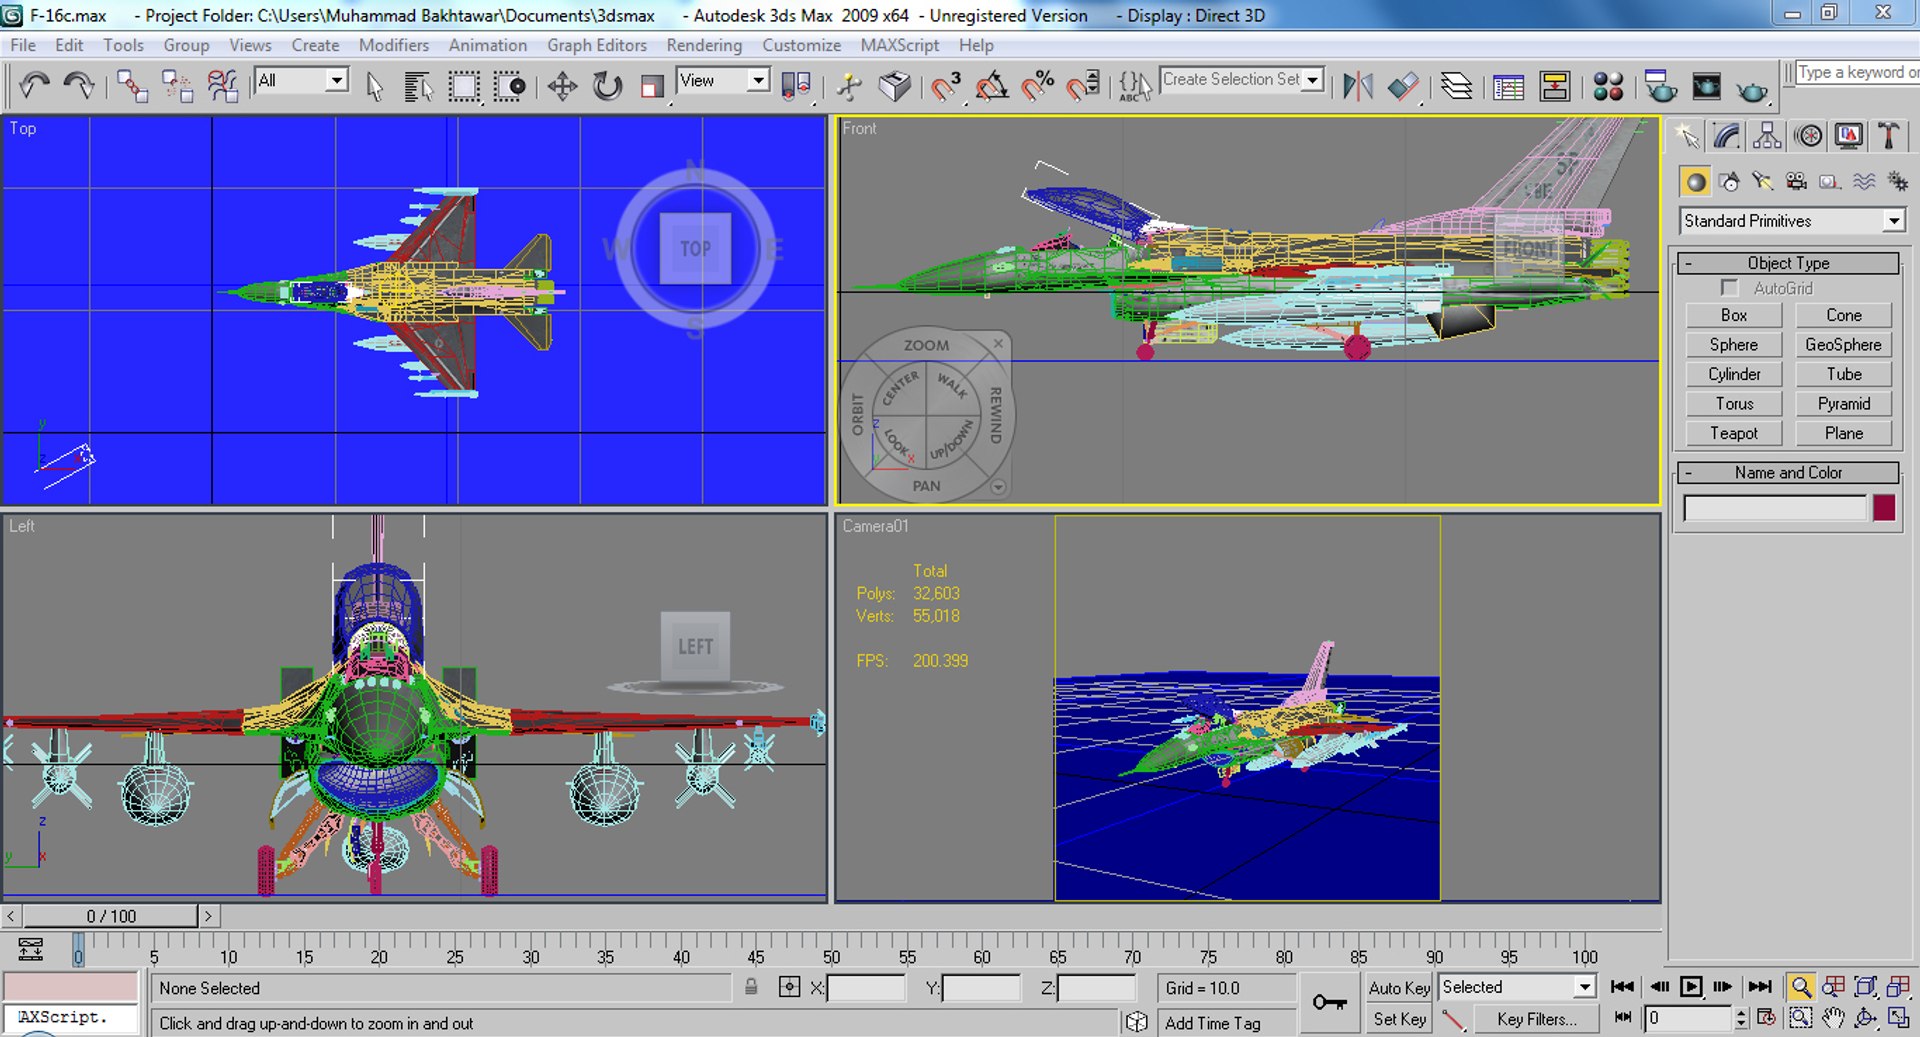Open the MAXScript menu
Image resolution: width=1920 pixels, height=1037 pixels.
coord(899,45)
